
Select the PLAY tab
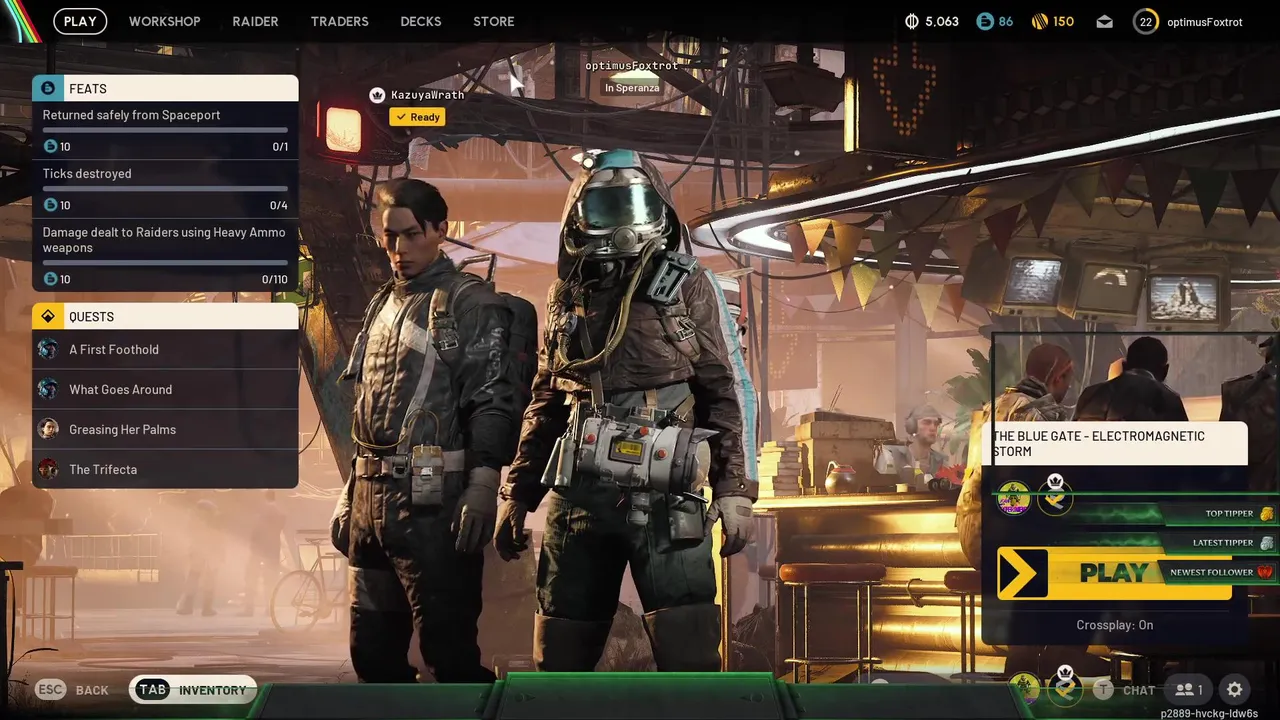[x=80, y=21]
